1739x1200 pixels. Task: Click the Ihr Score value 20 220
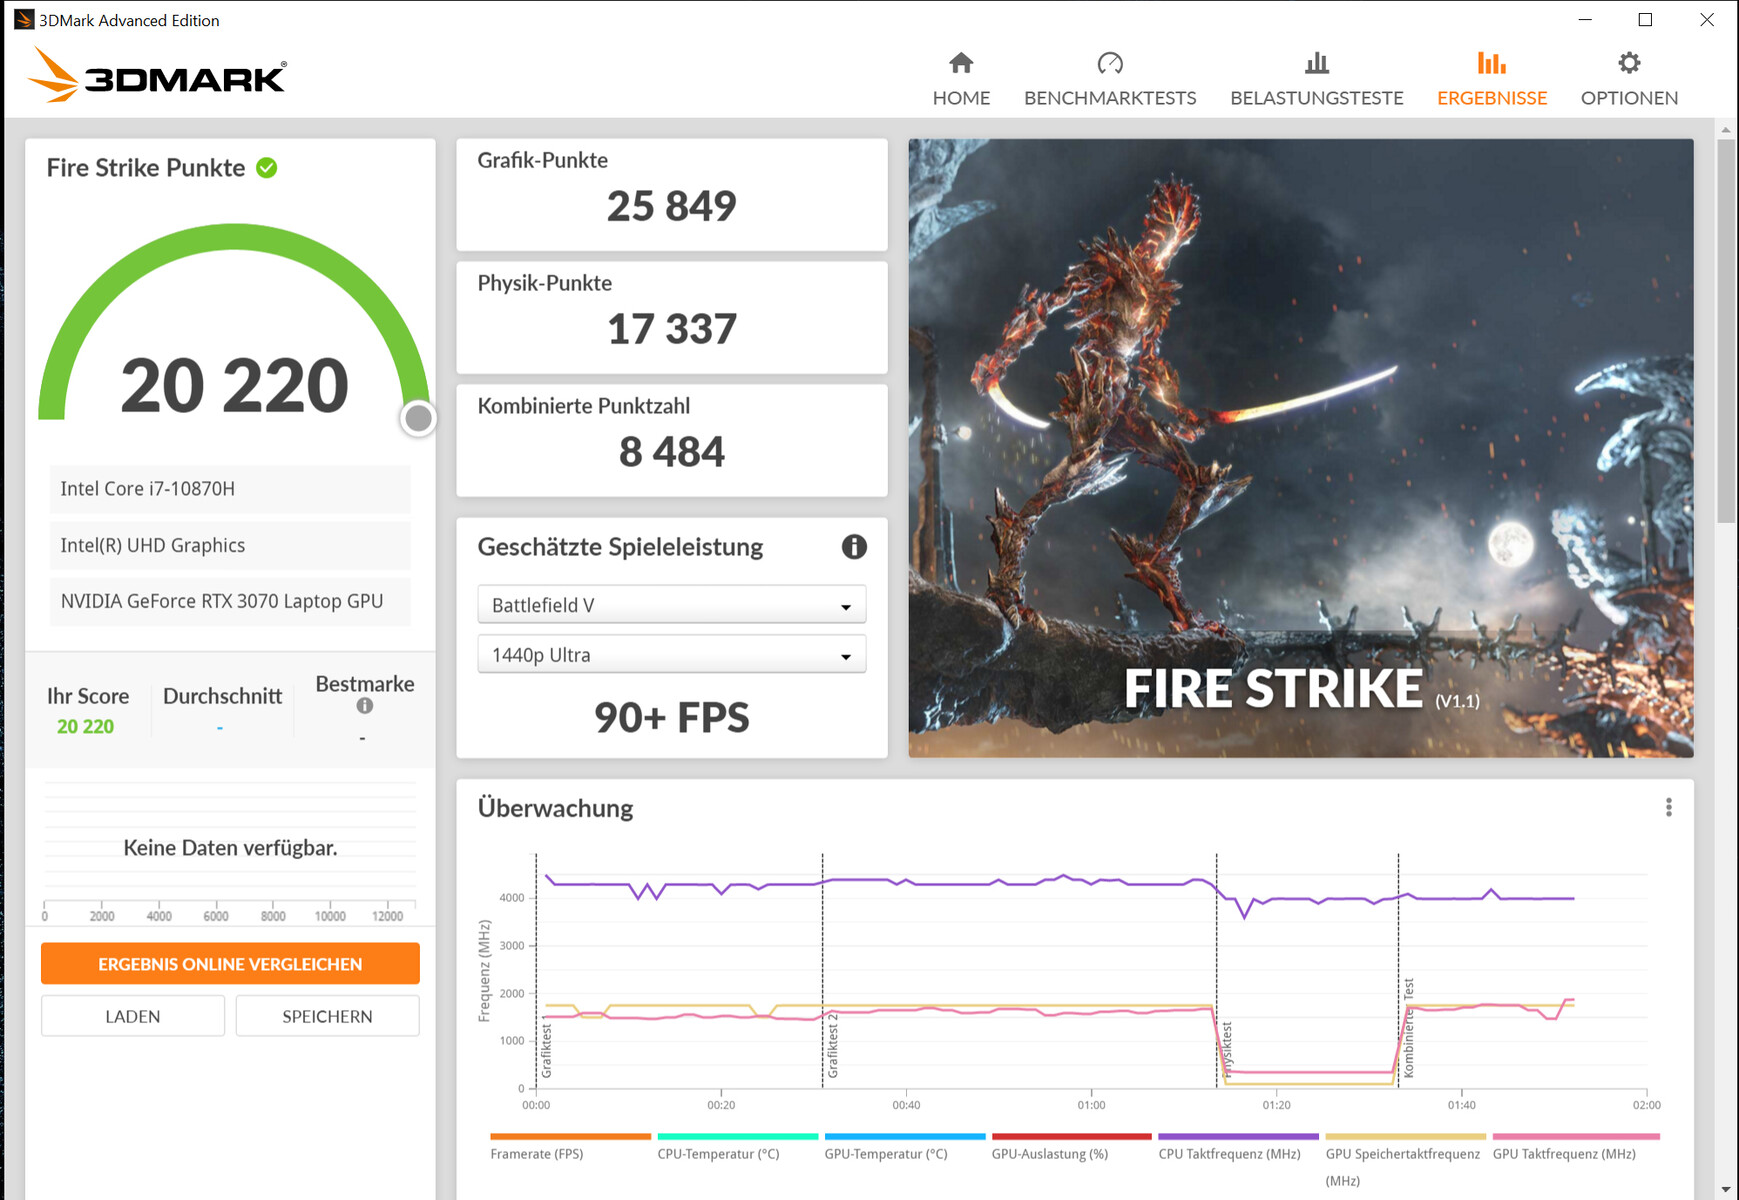(85, 727)
